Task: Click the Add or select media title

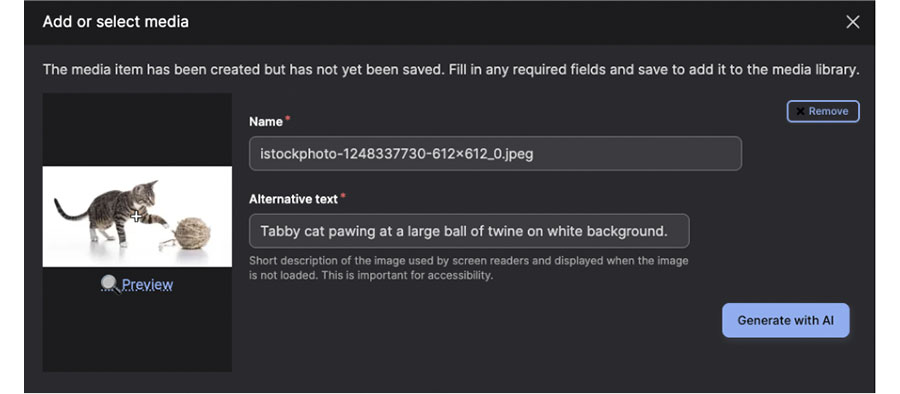Action: 115,22
